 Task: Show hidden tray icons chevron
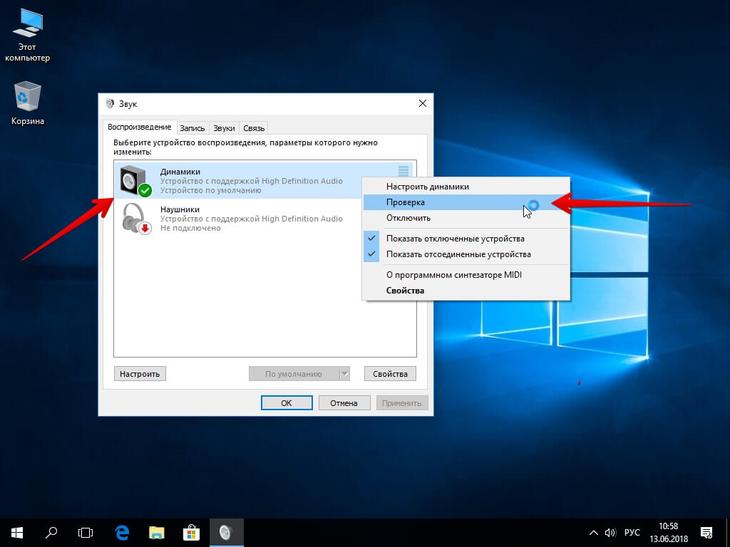click(594, 533)
